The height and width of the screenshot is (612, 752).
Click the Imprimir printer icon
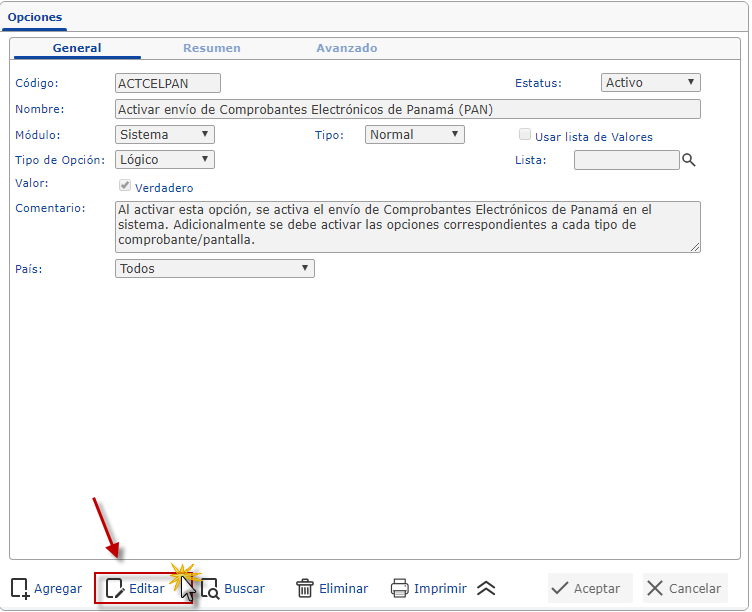[400, 588]
